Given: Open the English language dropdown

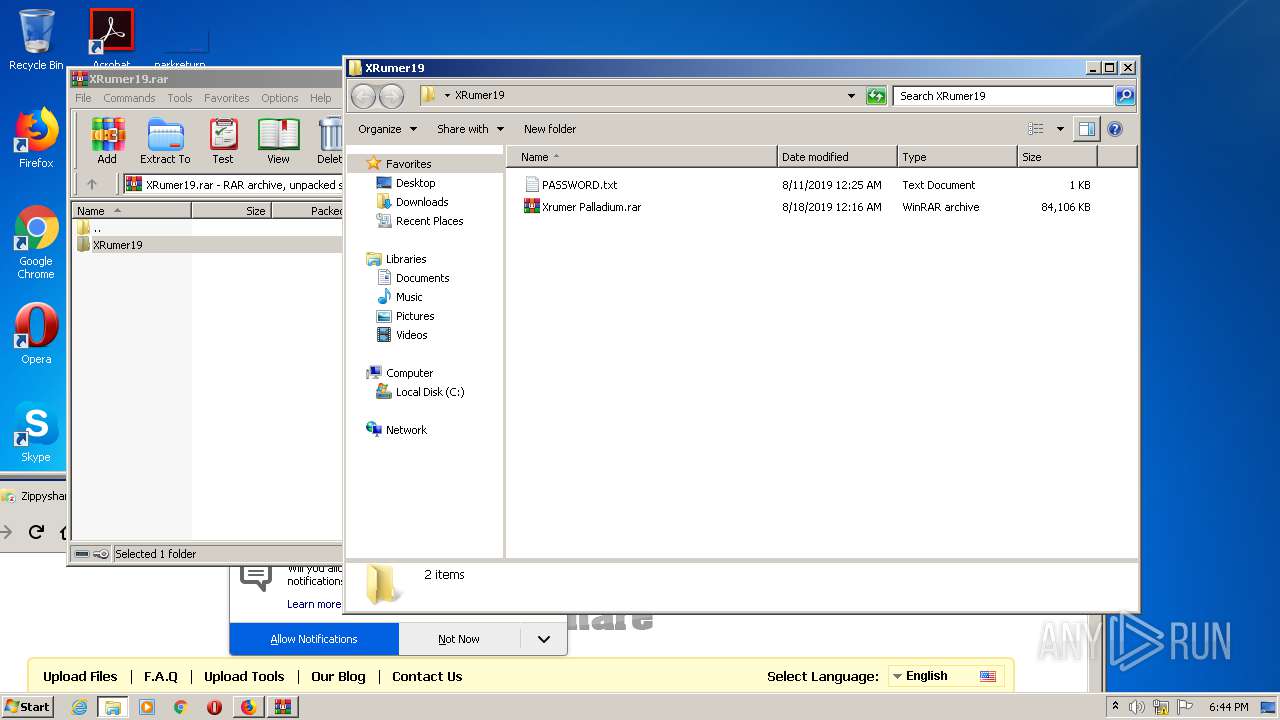Looking at the screenshot, I should [945, 676].
